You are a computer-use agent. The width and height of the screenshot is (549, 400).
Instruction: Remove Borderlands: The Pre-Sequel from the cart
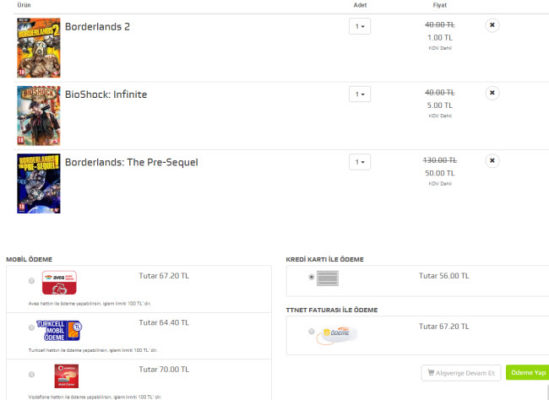tap(492, 160)
